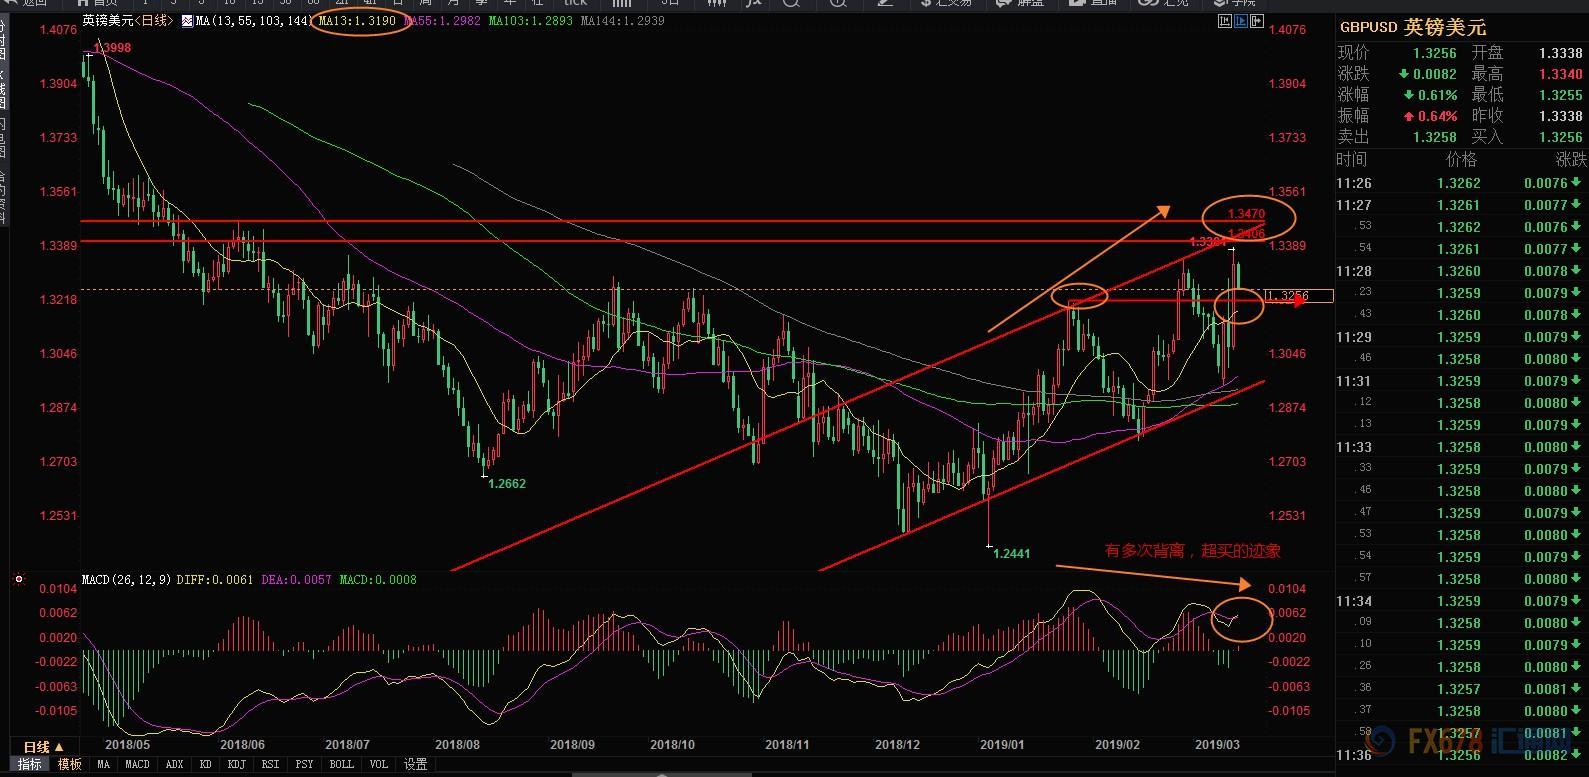This screenshot has height=777, width=1589.
Task: Click the 1.2662 low price label
Action: click(507, 483)
